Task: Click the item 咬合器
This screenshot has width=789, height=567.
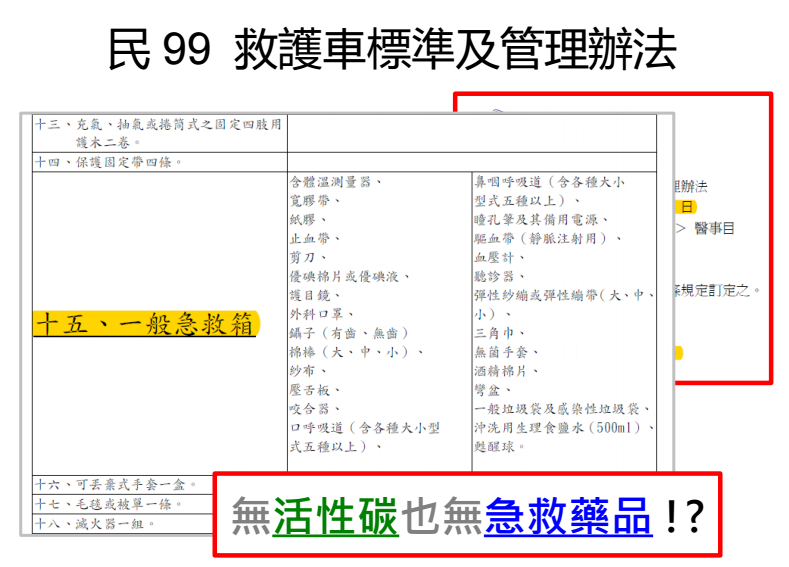Action: tap(310, 409)
